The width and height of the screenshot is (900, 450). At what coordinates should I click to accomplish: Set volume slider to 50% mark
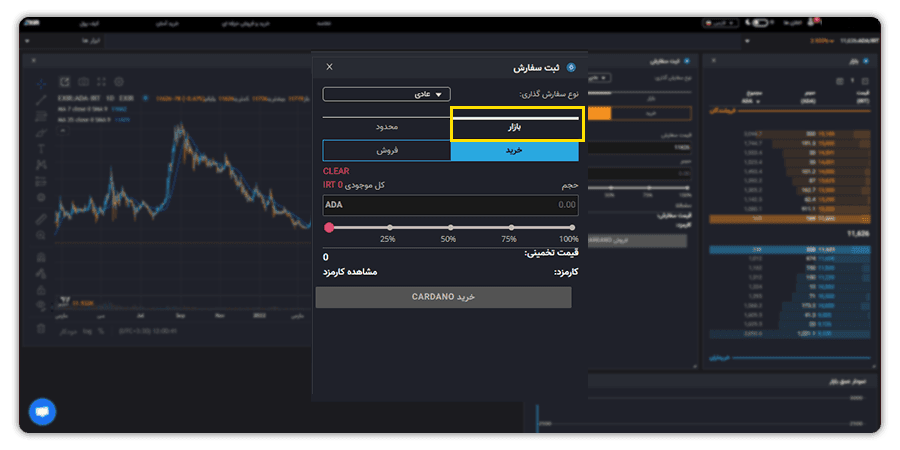tap(451, 228)
